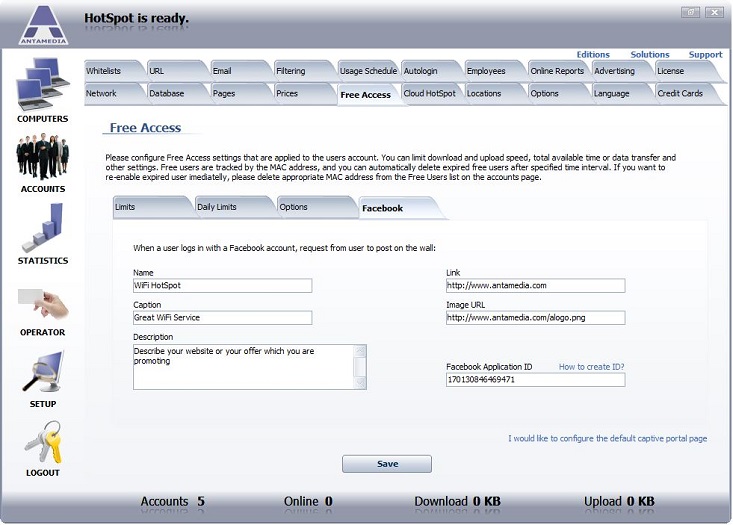Click the restore window button
The image size is (733, 525).
pyautogui.click(x=690, y=13)
